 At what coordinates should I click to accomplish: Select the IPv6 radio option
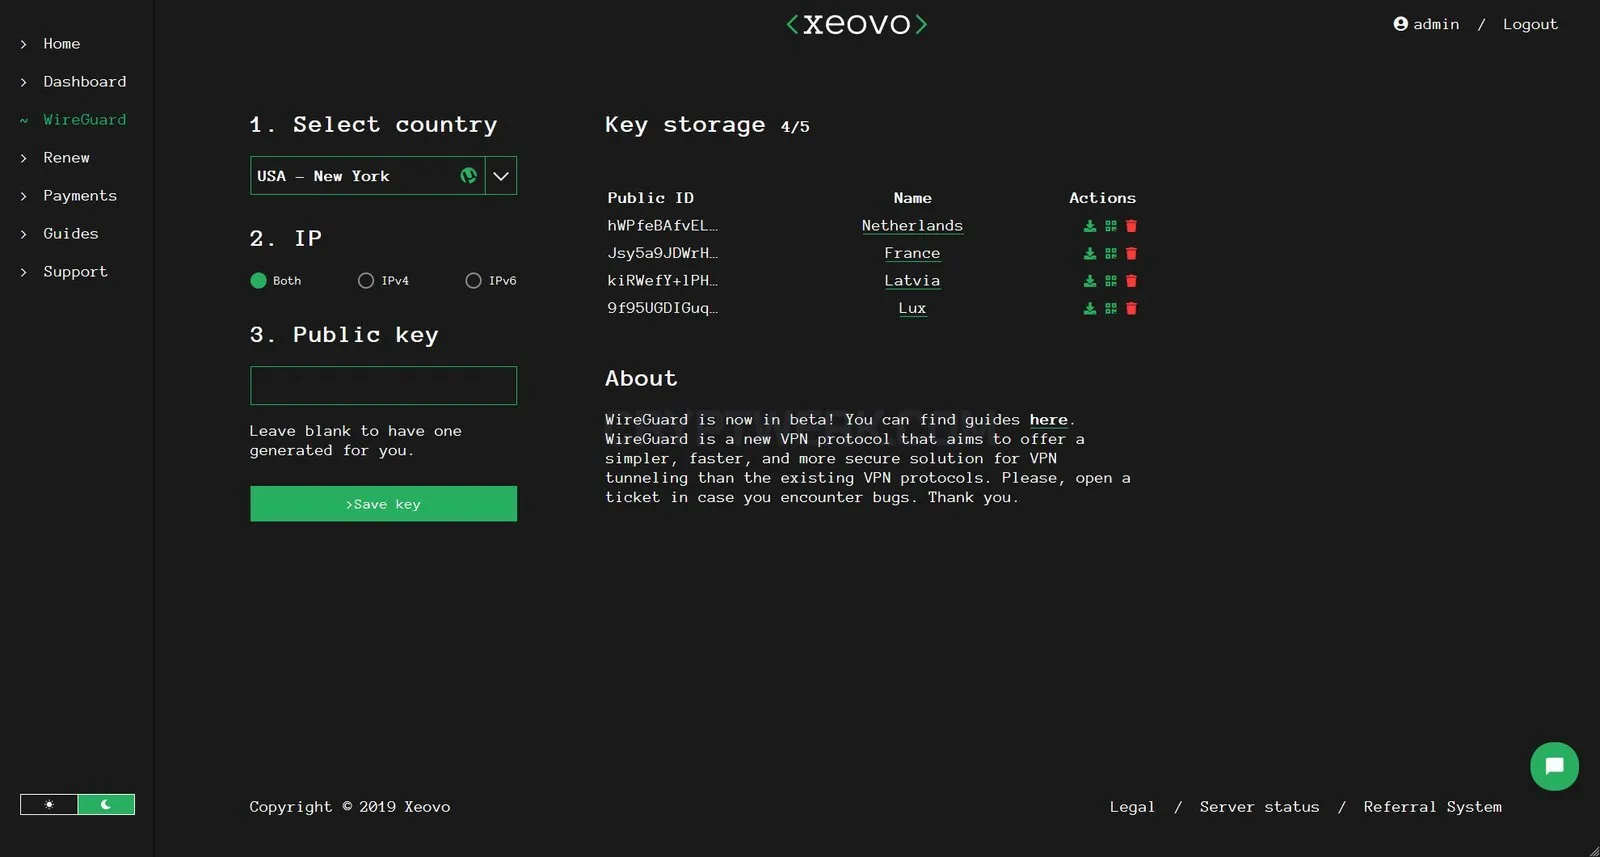[x=473, y=281]
